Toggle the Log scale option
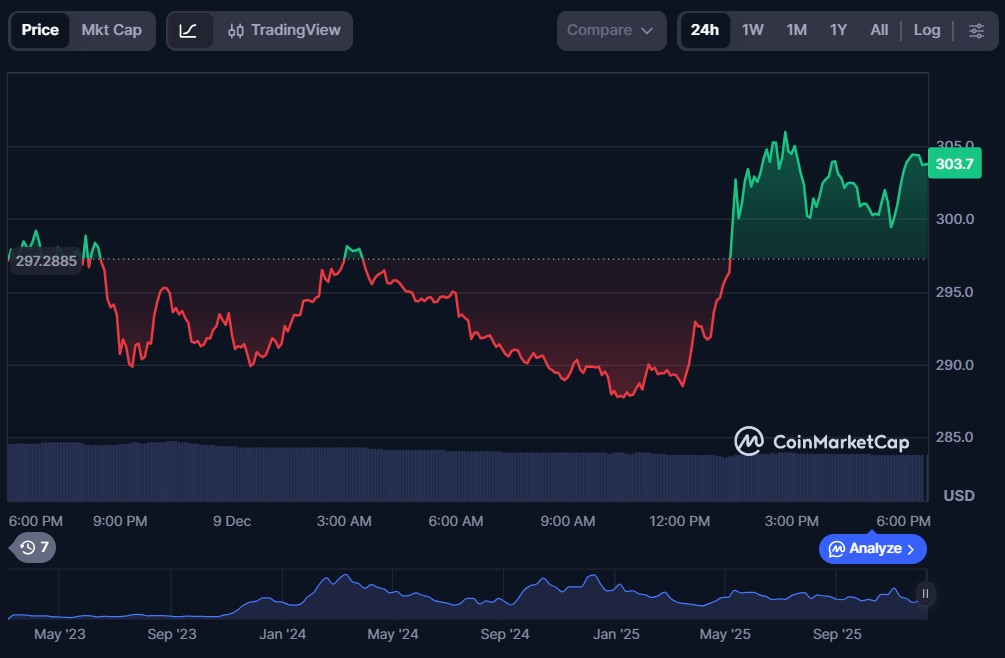Image resolution: width=1005 pixels, height=658 pixels. [927, 30]
